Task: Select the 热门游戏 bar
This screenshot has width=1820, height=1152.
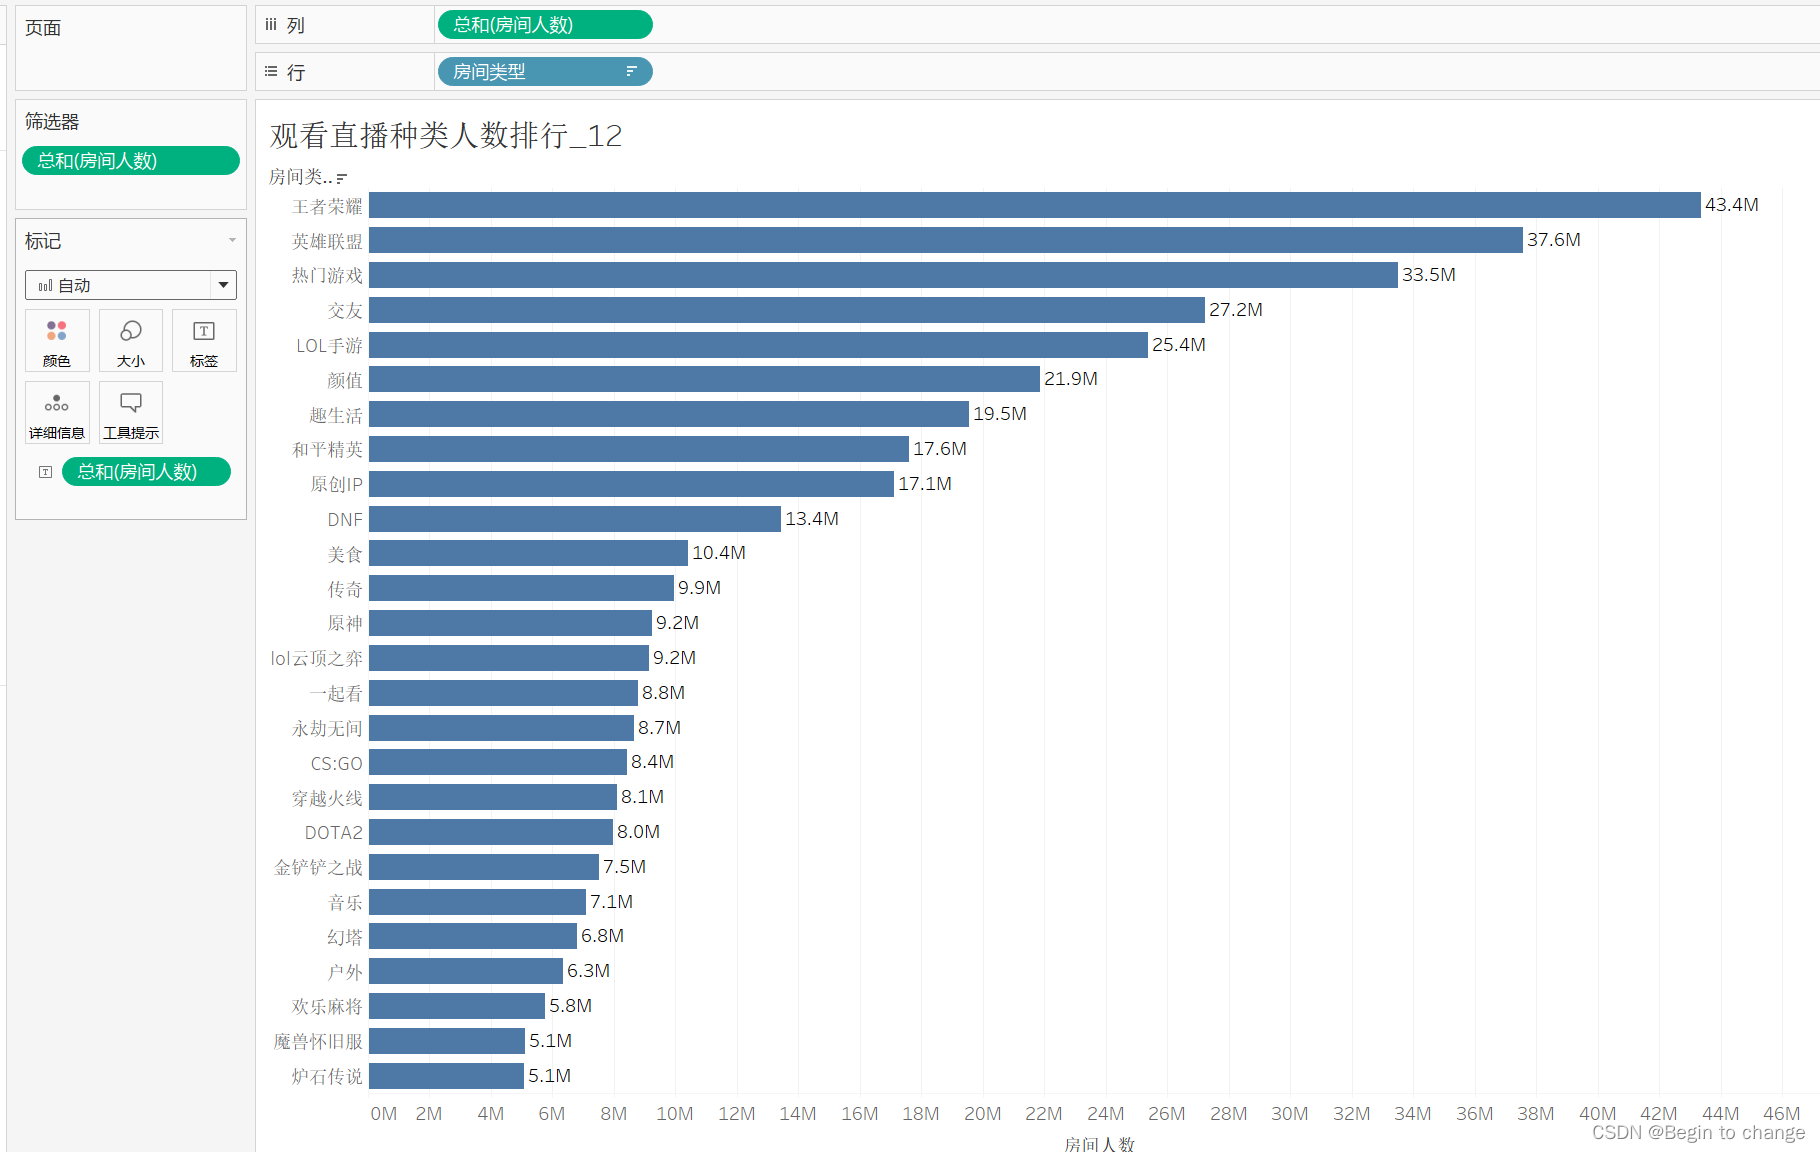Action: pyautogui.click(x=883, y=275)
